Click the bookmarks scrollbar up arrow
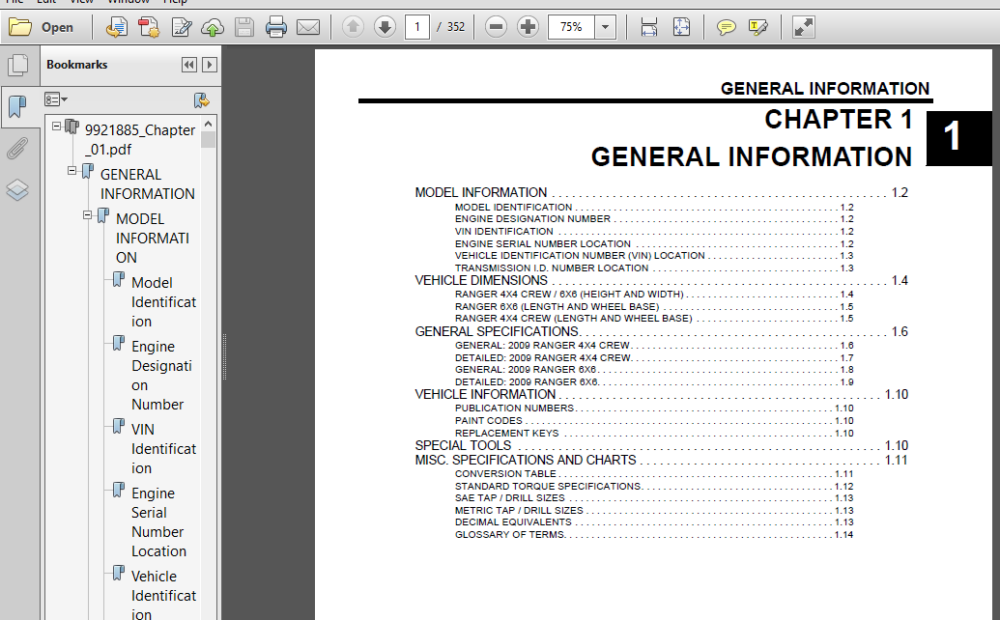Viewport: 1000px width, 620px height. click(208, 124)
